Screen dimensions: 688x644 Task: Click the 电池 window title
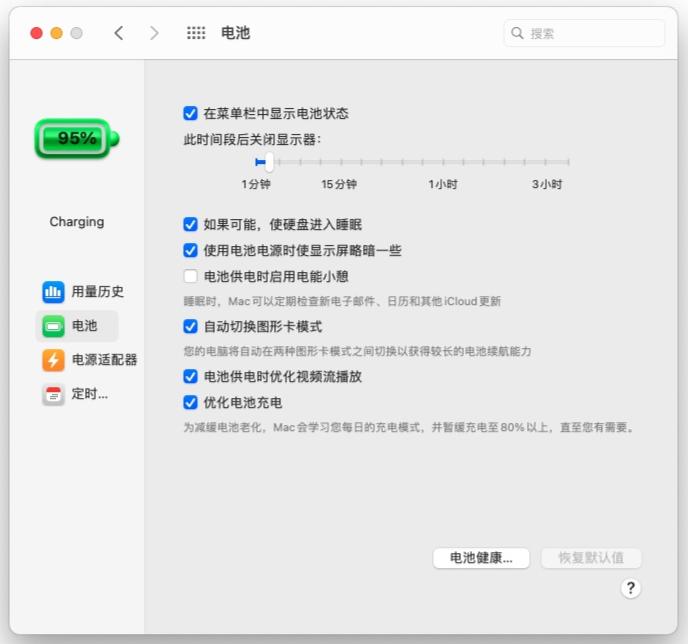pyautogui.click(x=236, y=33)
